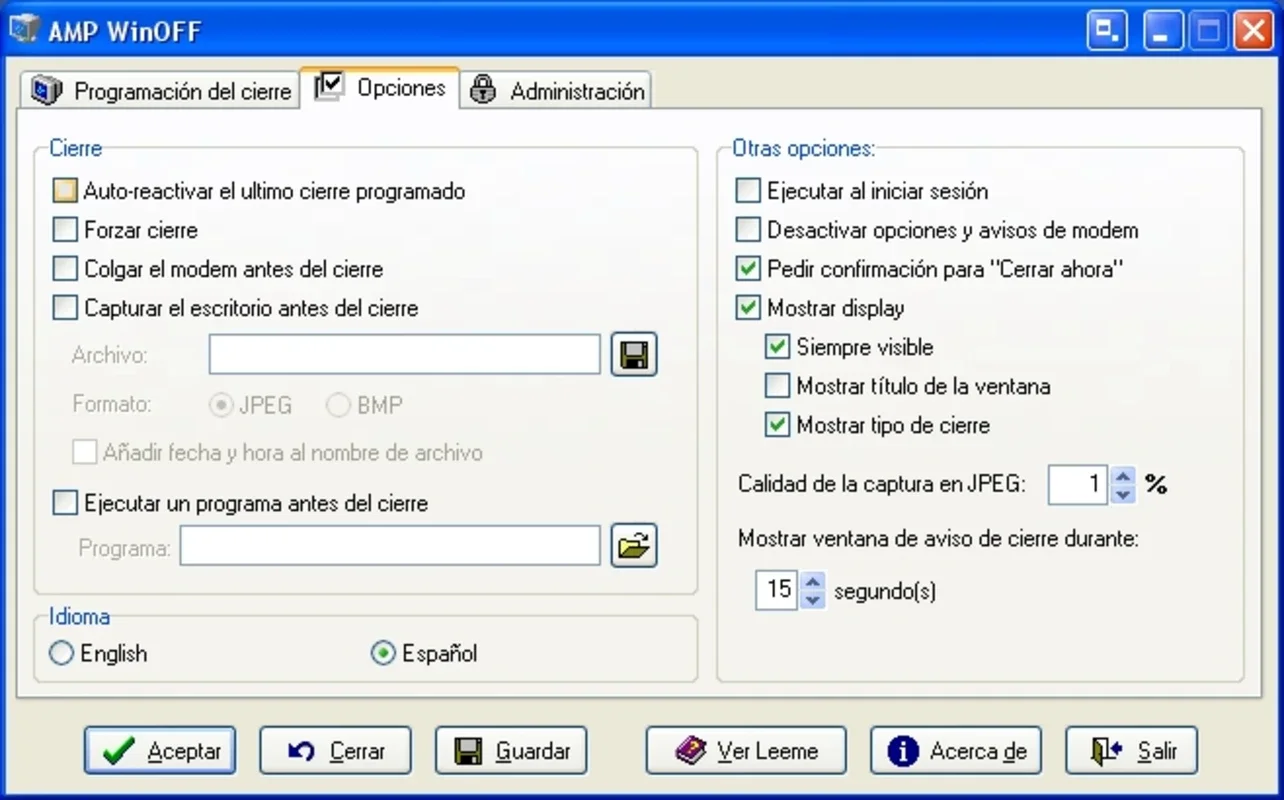Exit the app with Salir button
Image resolution: width=1284 pixels, height=800 pixels.
1131,751
